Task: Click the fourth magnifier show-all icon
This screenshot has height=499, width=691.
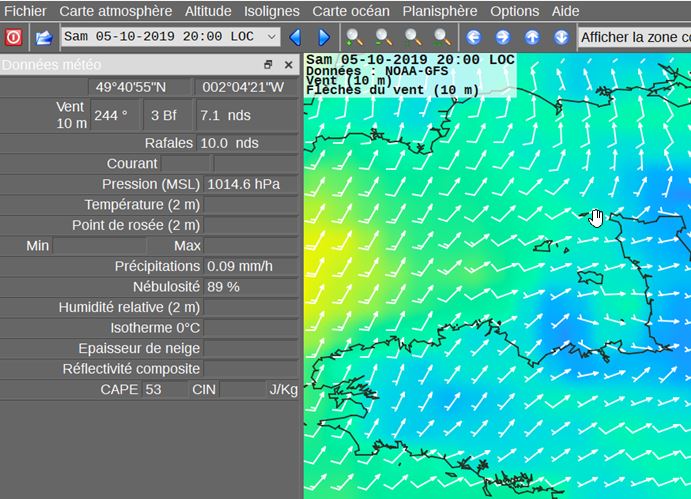Action: (x=442, y=37)
